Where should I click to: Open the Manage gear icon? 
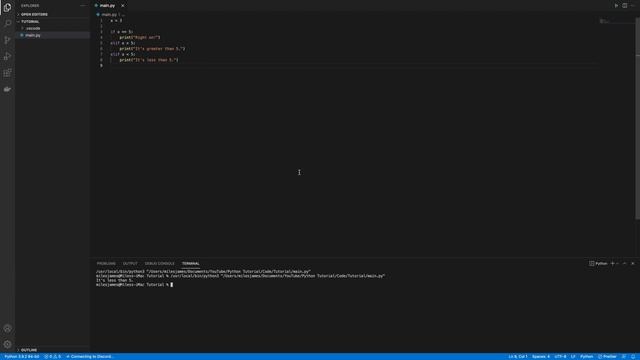(x=7, y=344)
